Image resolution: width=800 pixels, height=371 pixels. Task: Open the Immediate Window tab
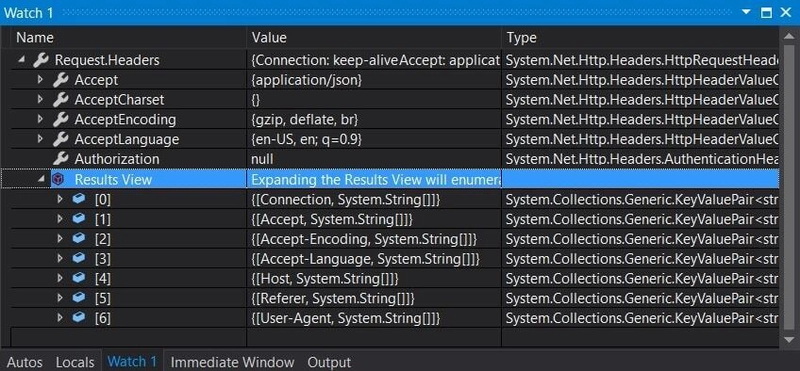tap(232, 362)
